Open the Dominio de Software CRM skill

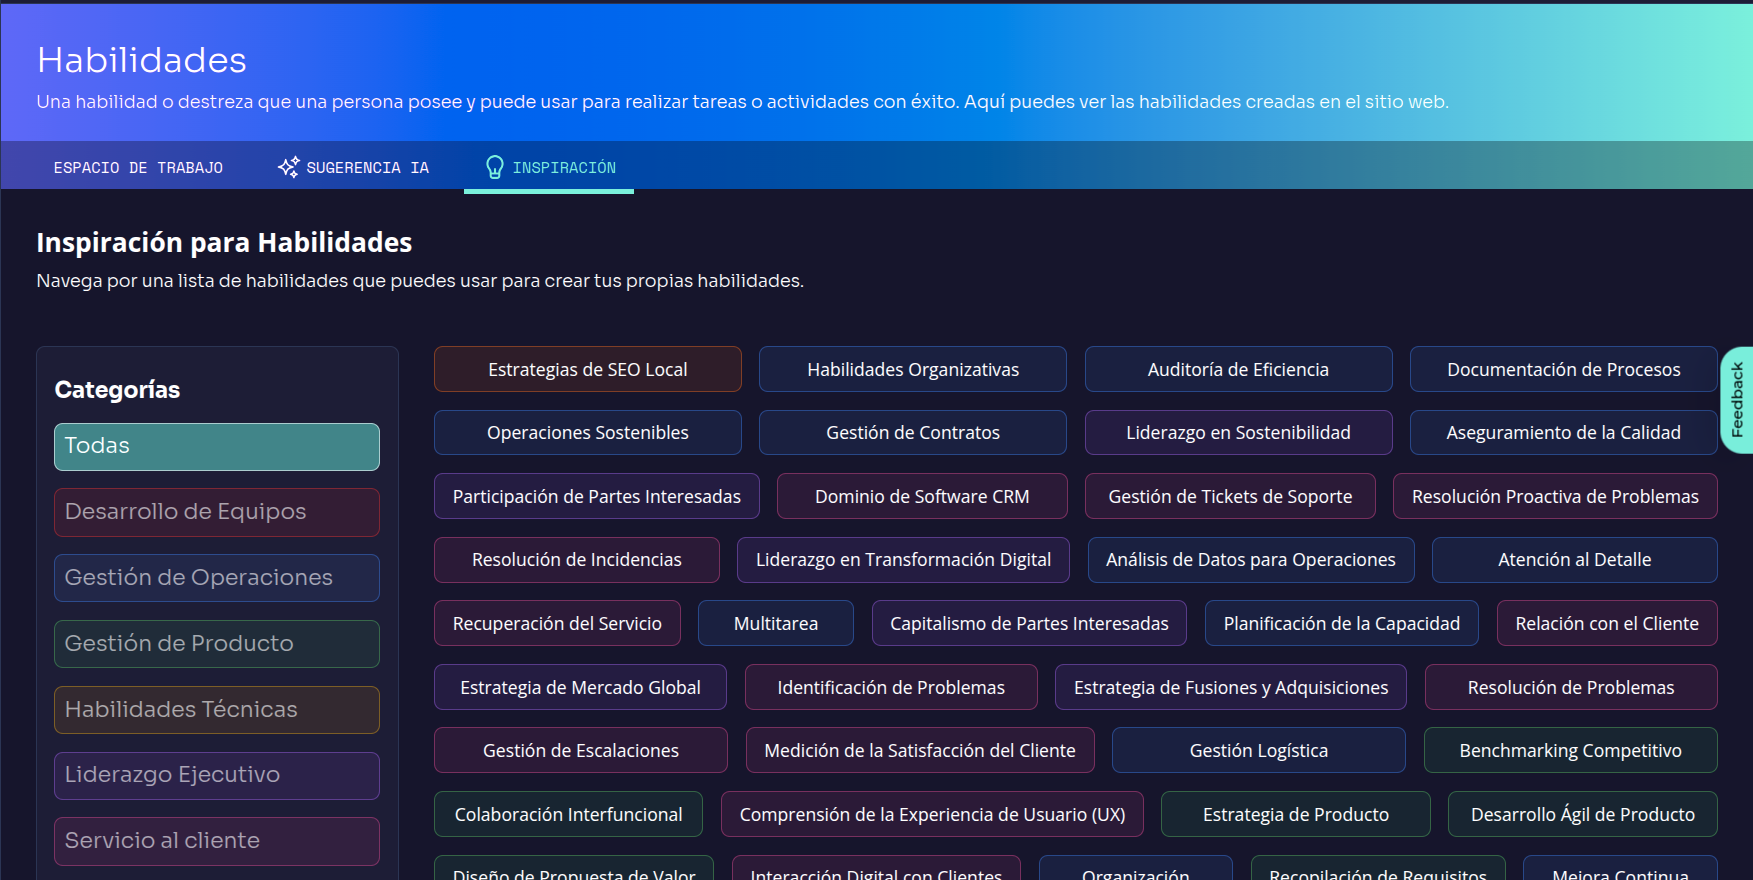(921, 497)
